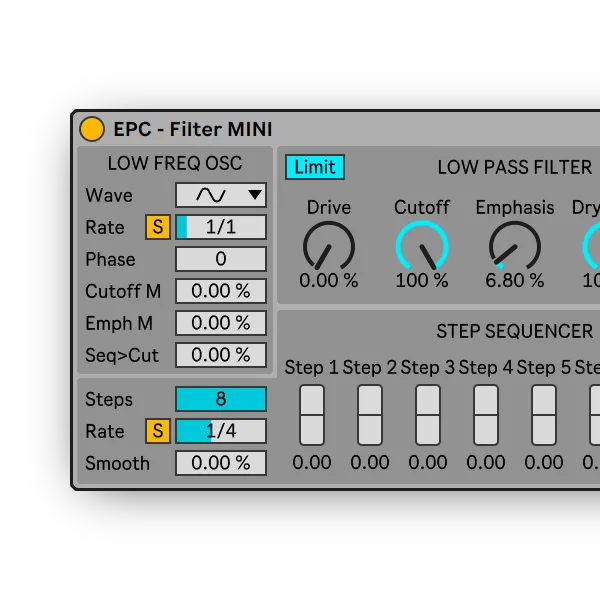The image size is (600, 600).
Task: Click the Wave label
Action: click(x=109, y=196)
